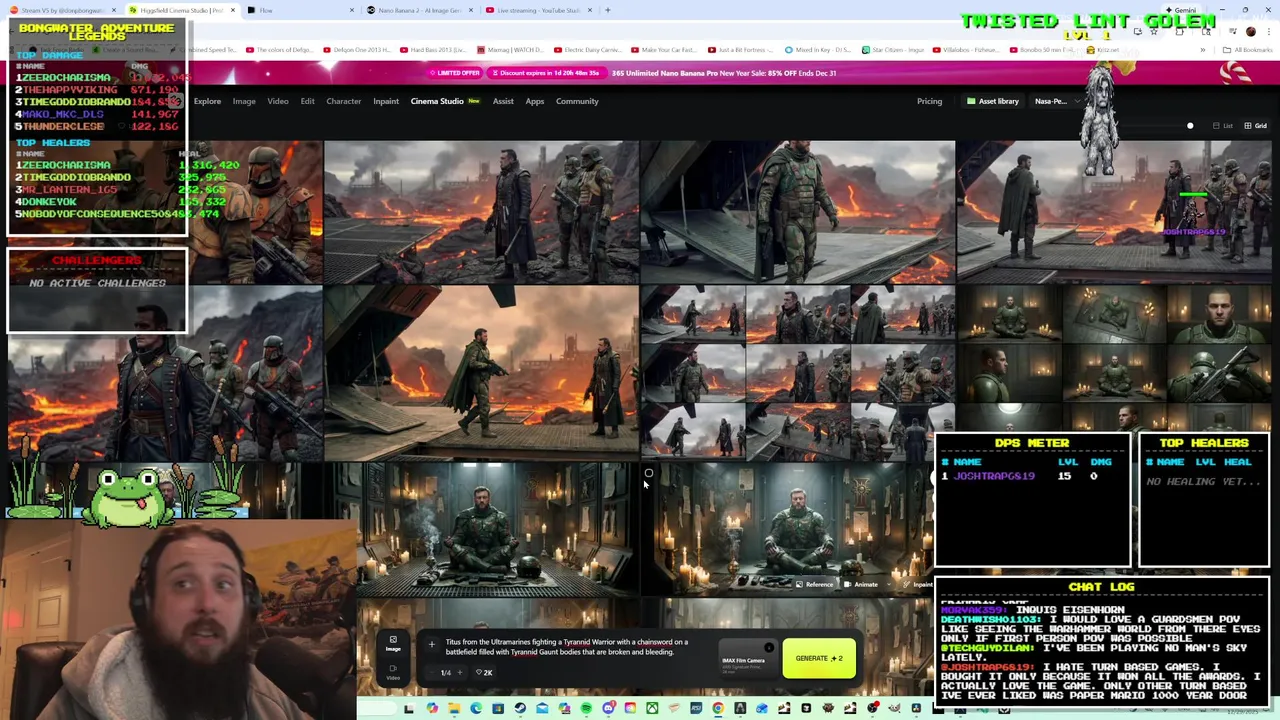This screenshot has height=720, width=1280.
Task: Click Animate on the seated soldier image
Action: (x=861, y=585)
